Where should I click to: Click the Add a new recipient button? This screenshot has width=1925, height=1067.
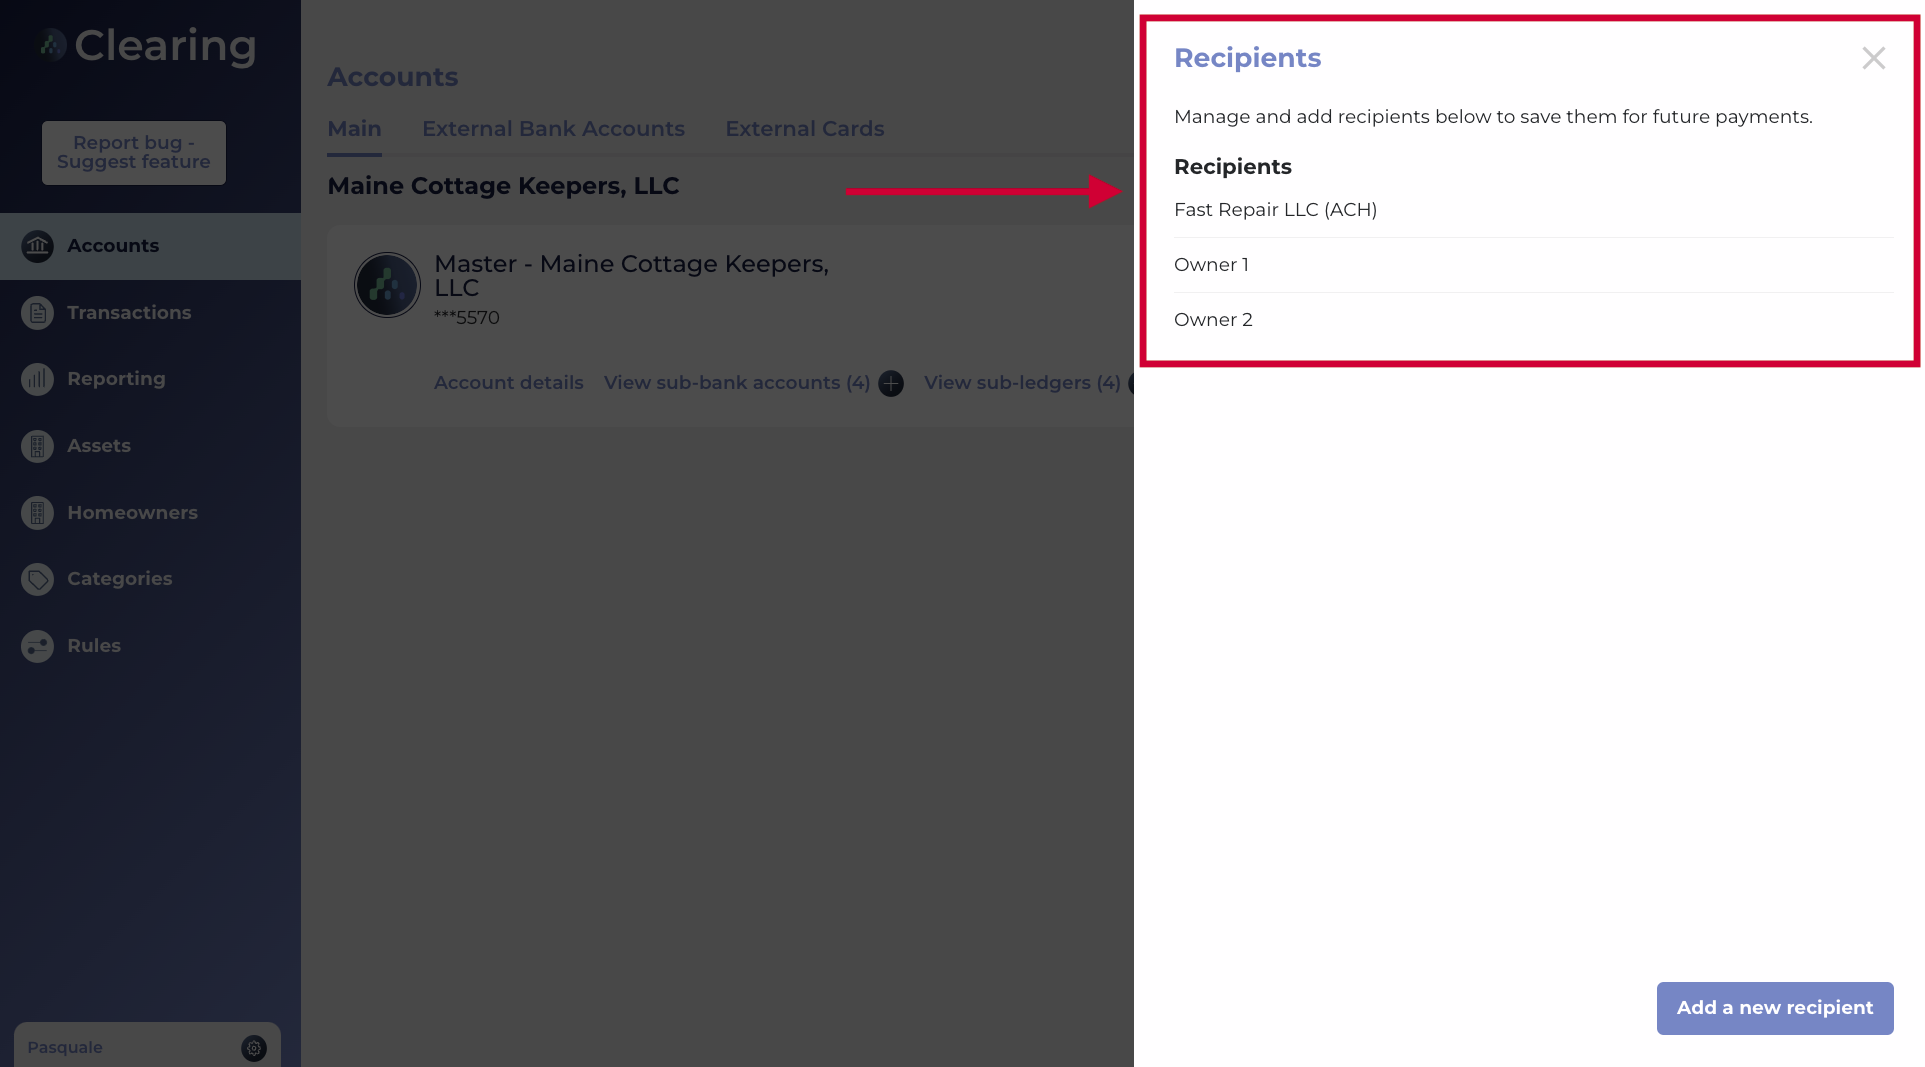pos(1774,1008)
